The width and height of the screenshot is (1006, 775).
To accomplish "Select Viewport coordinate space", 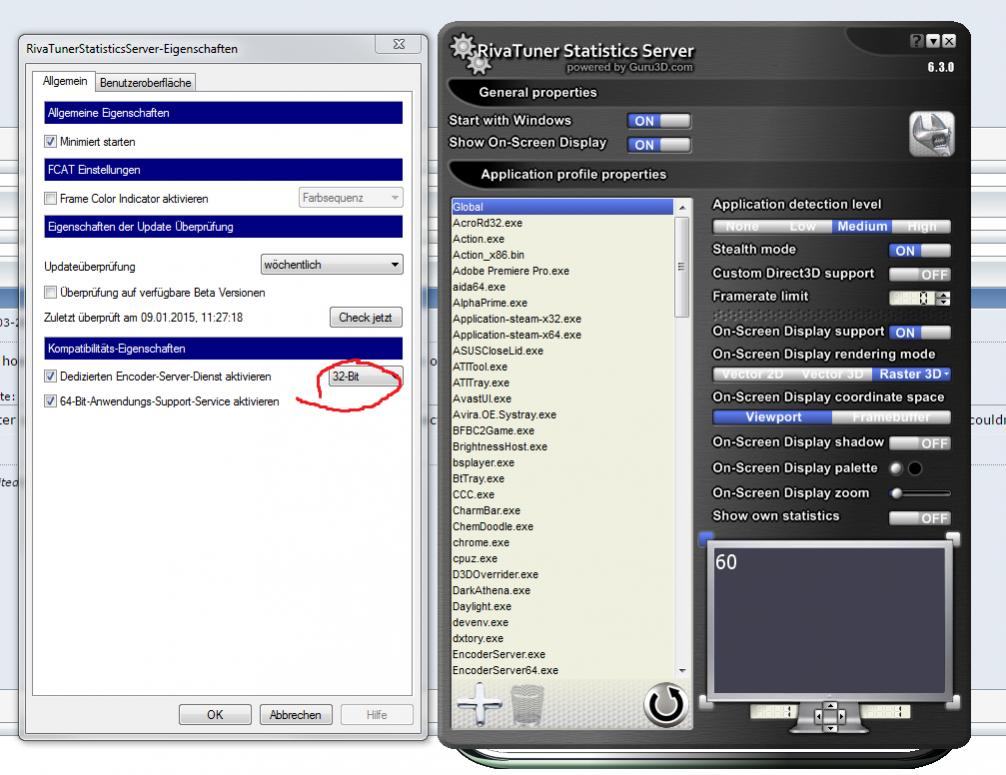I will [x=773, y=417].
